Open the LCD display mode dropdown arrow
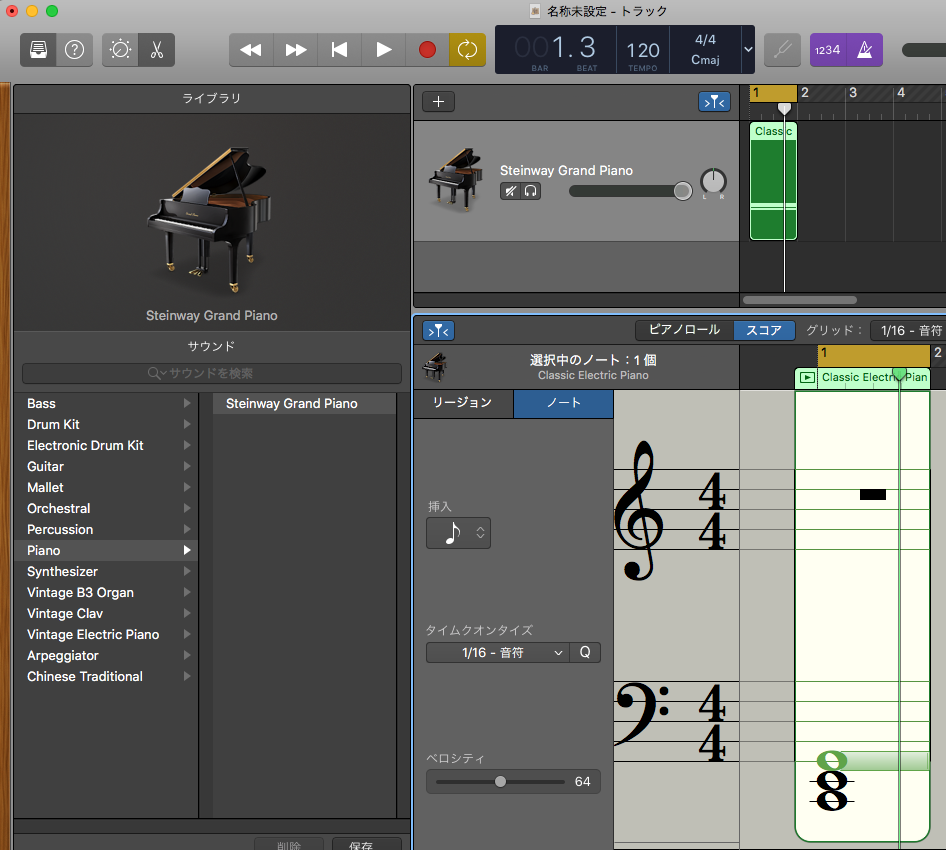Image resolution: width=946 pixels, height=850 pixels. point(748,49)
